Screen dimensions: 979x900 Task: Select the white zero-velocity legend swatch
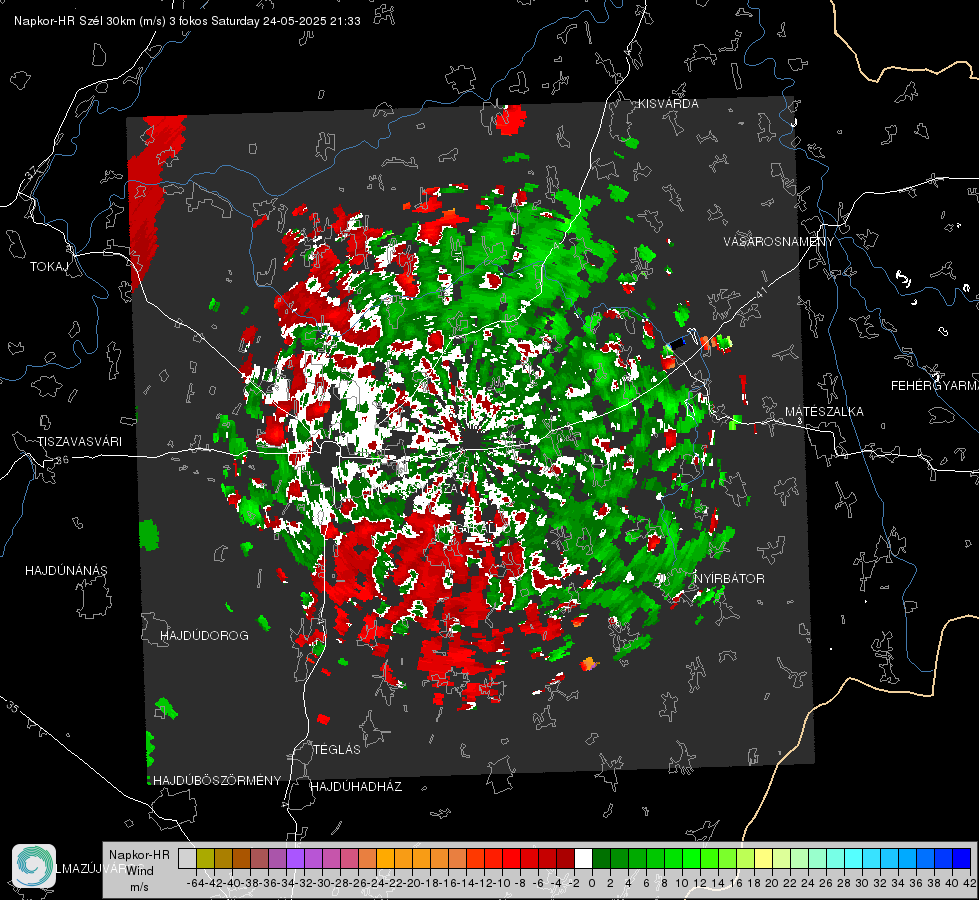point(584,859)
